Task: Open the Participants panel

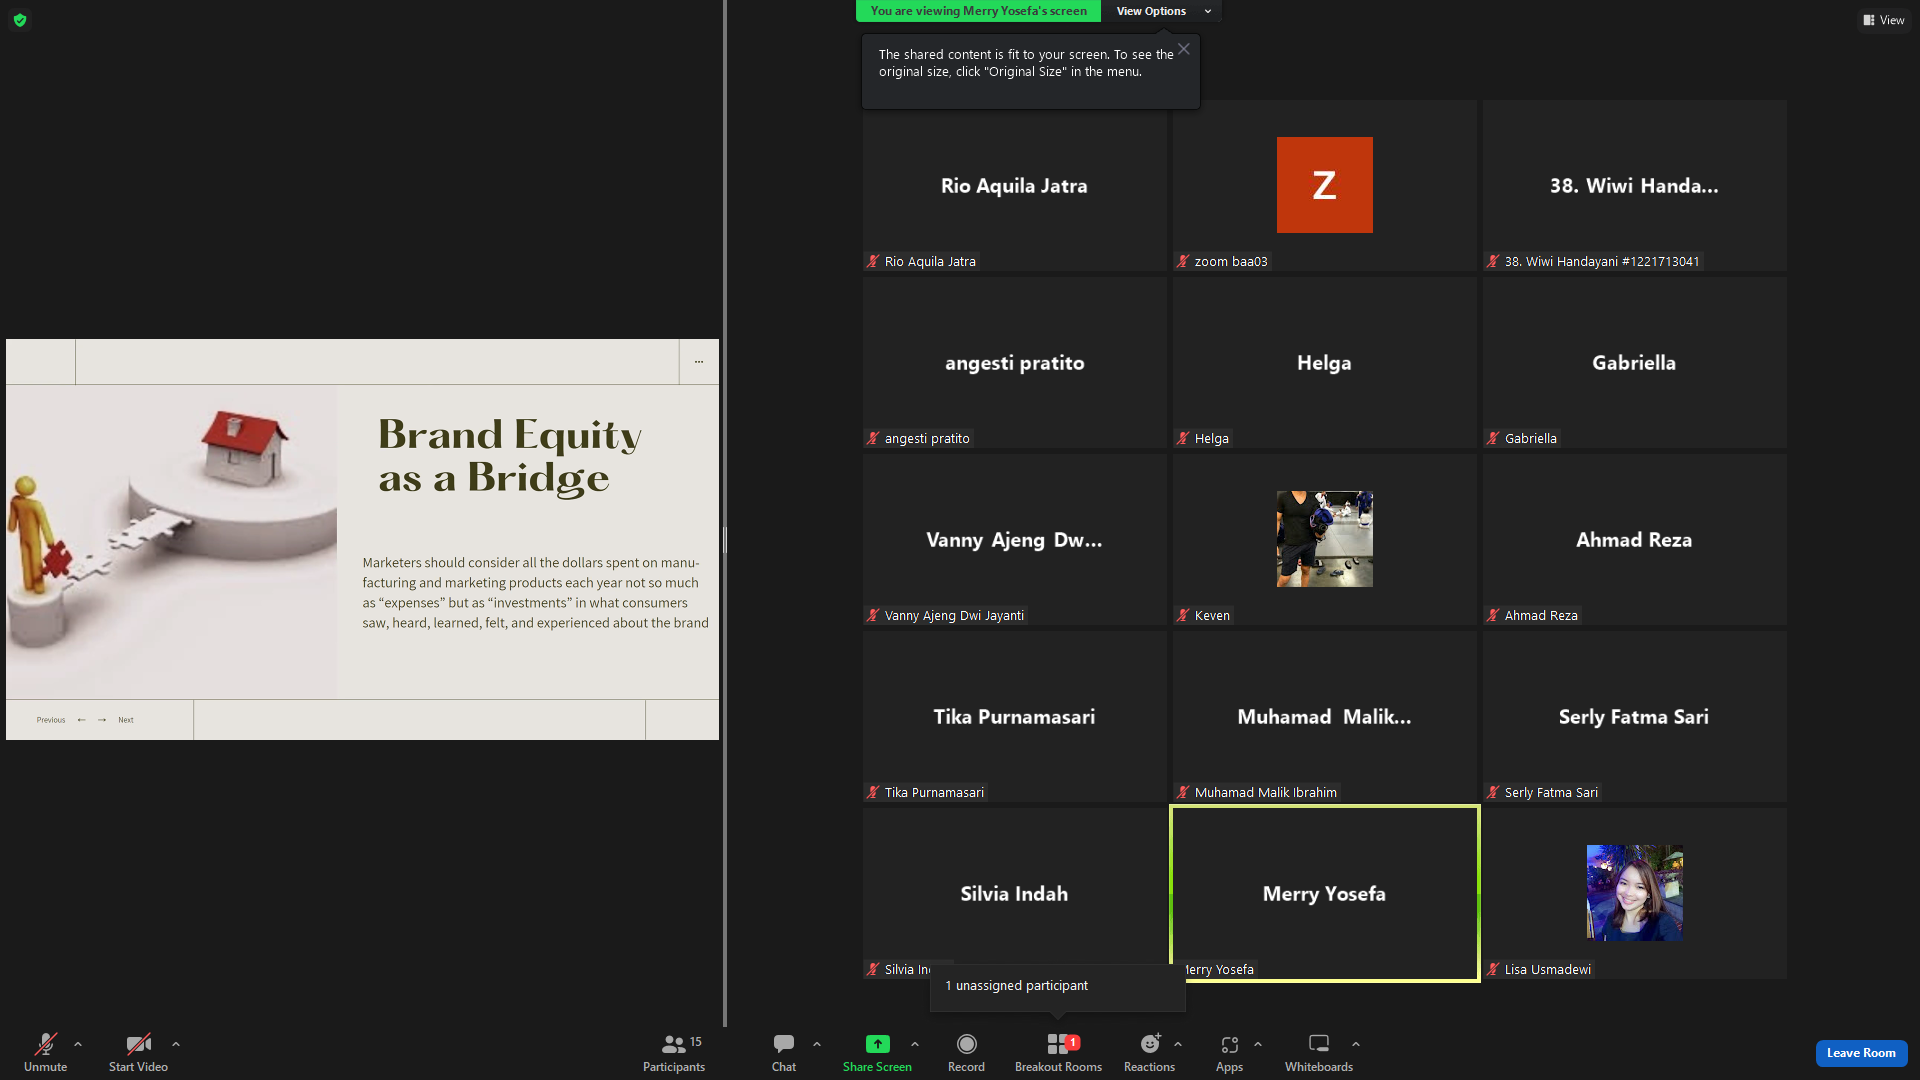Action: (x=673, y=1053)
